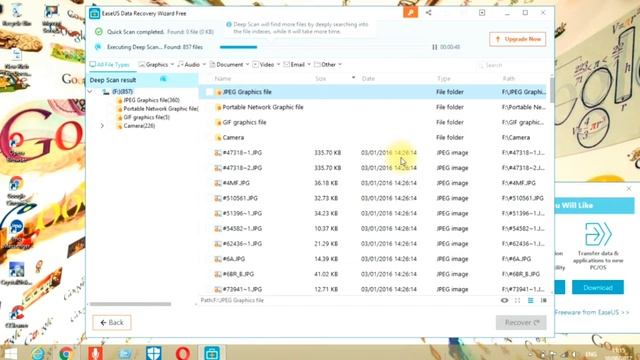The image size is (640, 360).
Task: Select the Deep Scan result header
Action: tap(144, 80)
